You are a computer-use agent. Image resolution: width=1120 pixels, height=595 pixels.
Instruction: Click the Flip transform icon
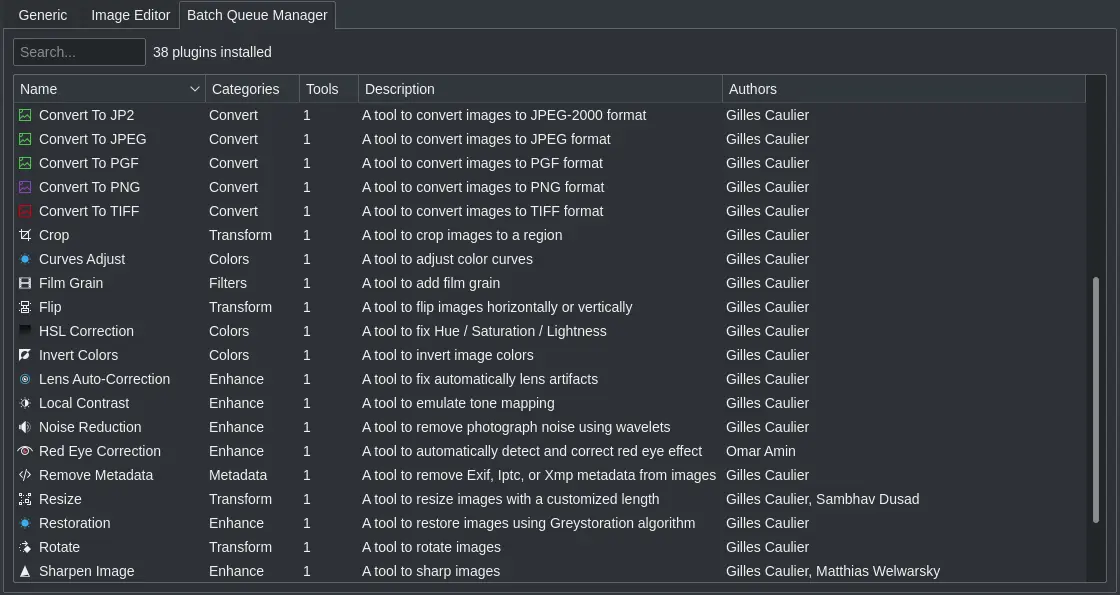tap(24, 307)
